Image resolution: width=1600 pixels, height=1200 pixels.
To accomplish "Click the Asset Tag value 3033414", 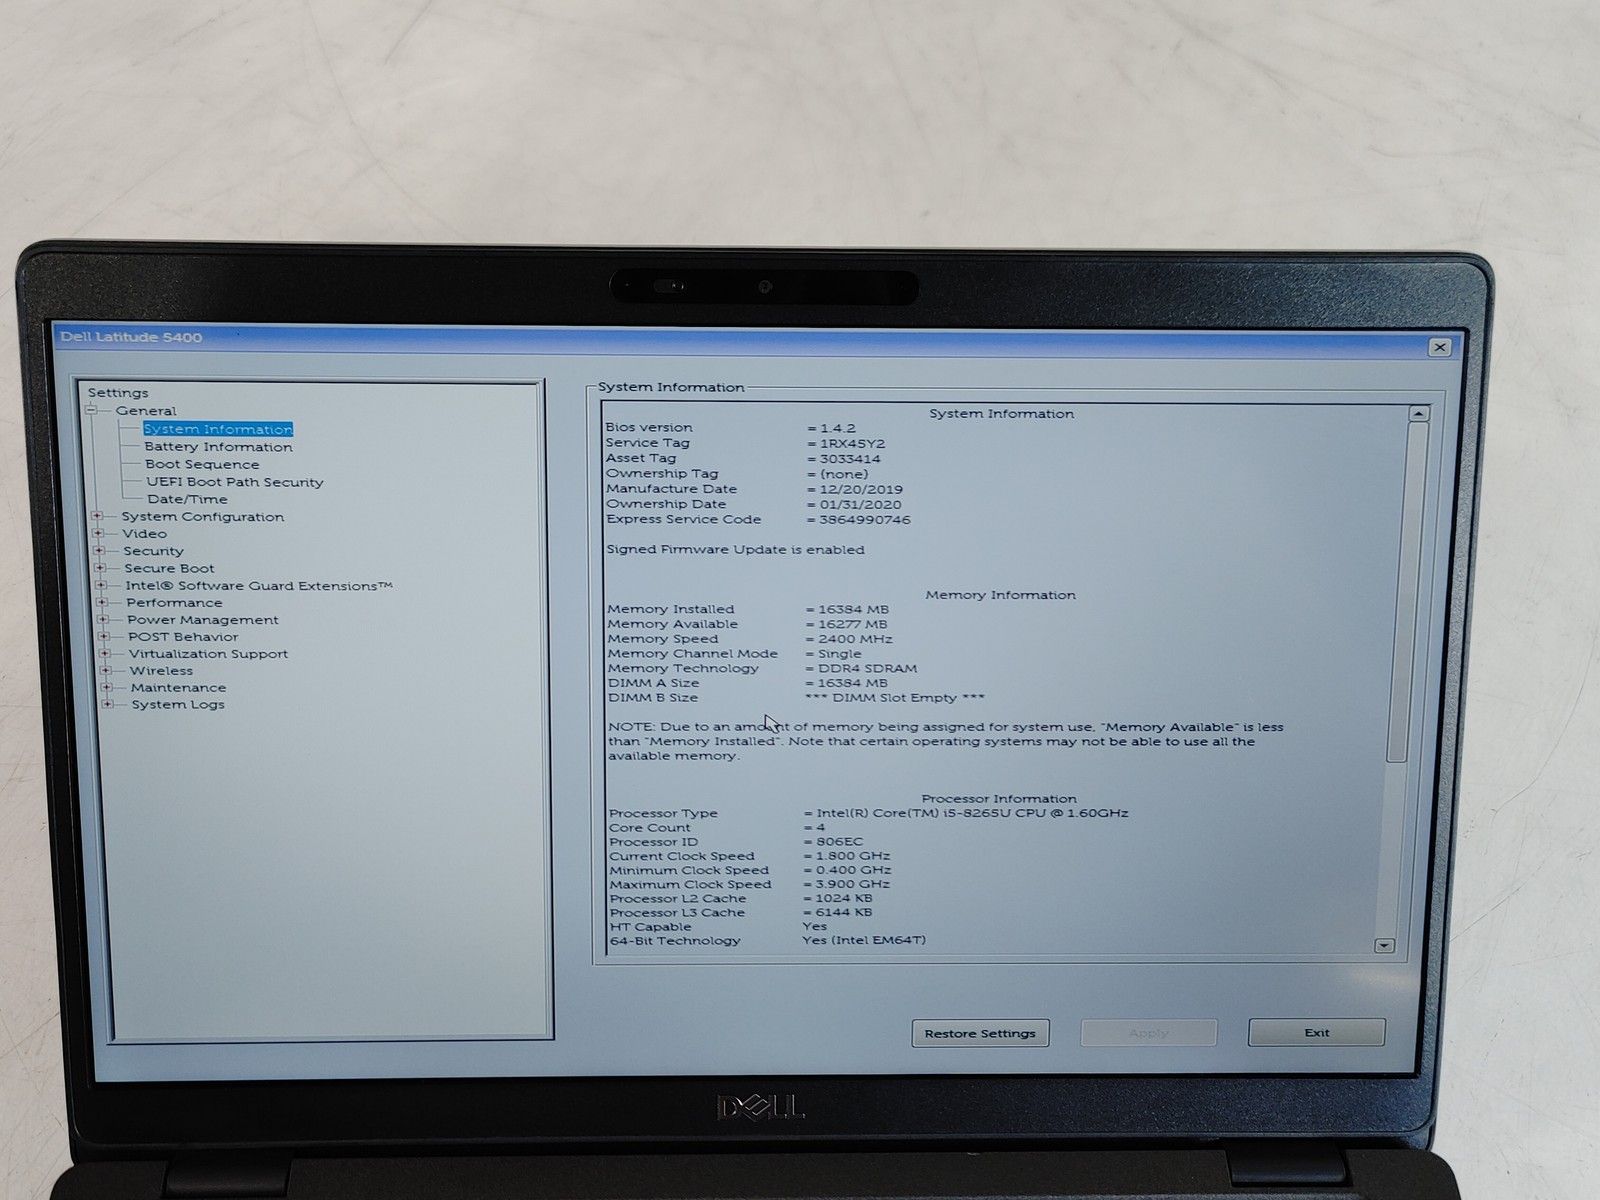I will point(850,459).
